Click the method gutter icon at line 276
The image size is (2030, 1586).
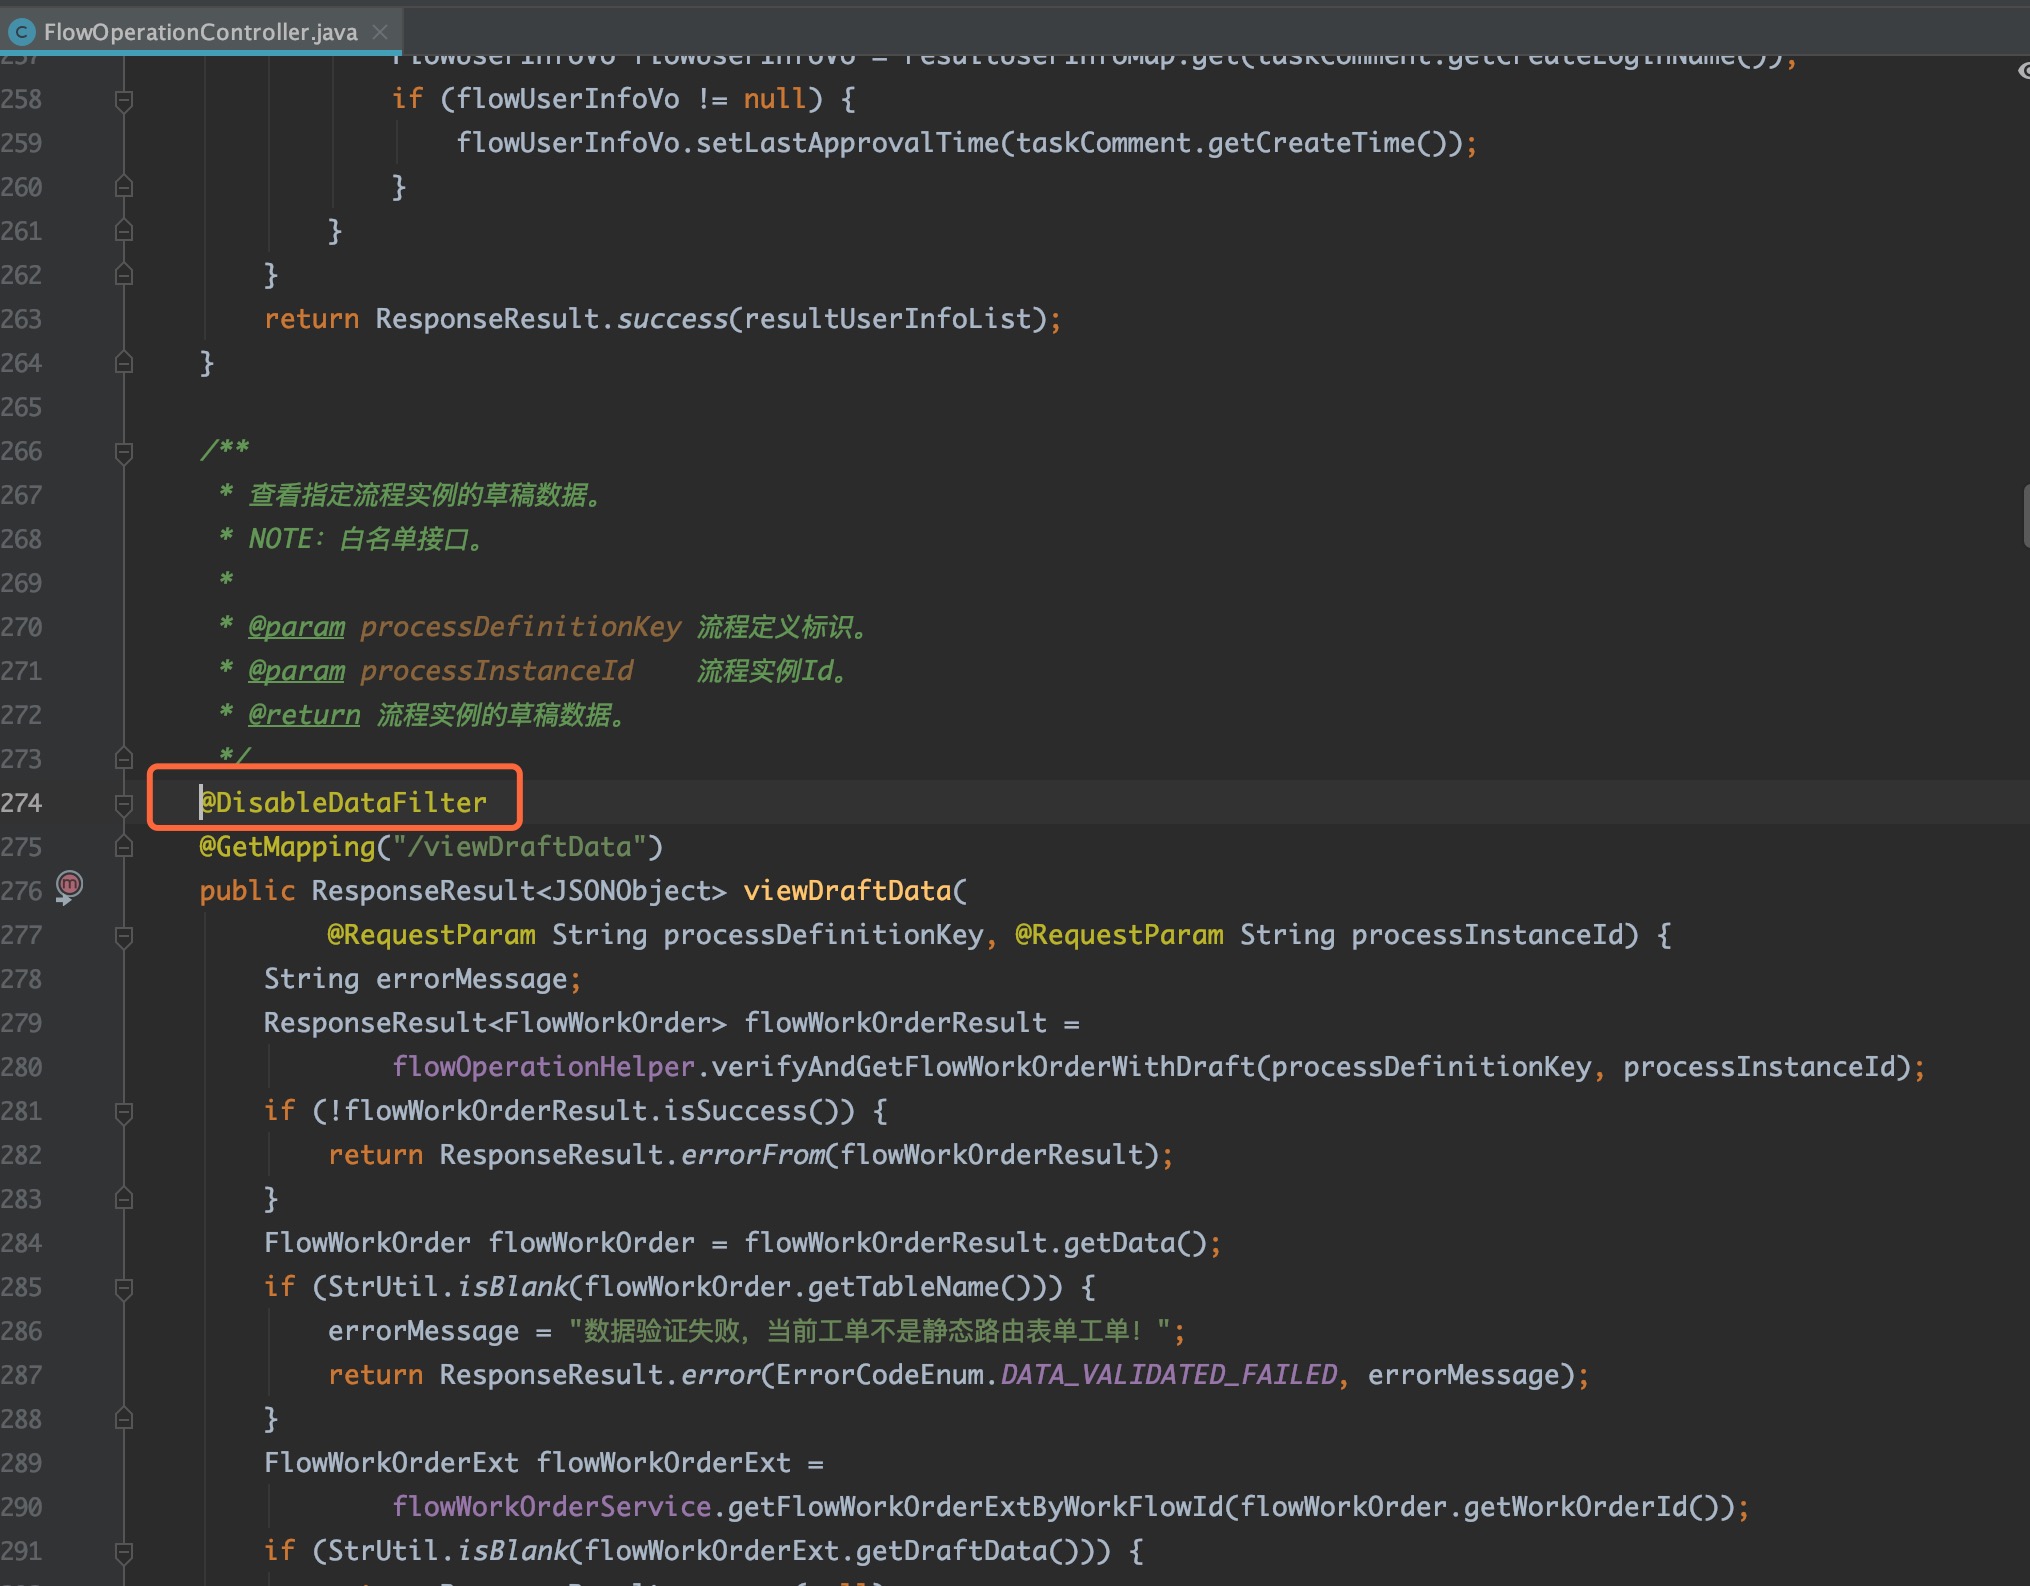pyautogui.click(x=68, y=886)
